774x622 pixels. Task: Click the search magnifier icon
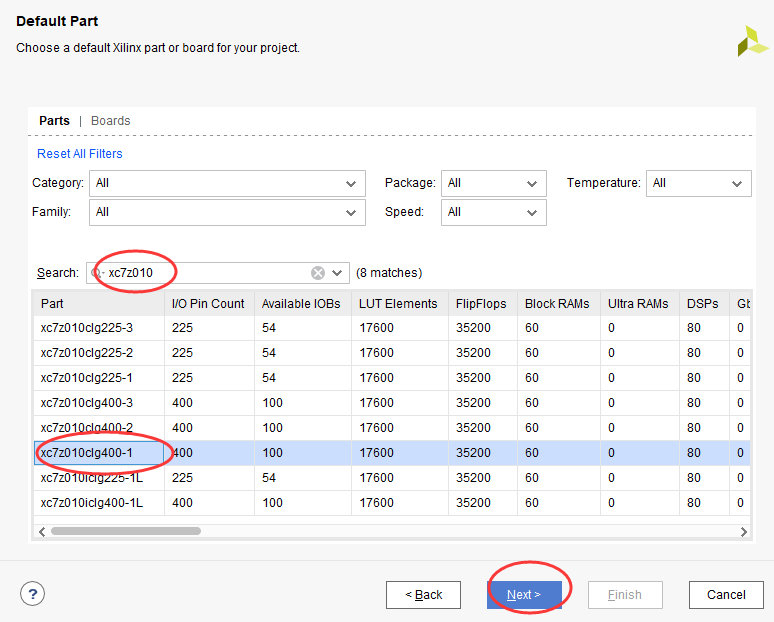point(97,273)
